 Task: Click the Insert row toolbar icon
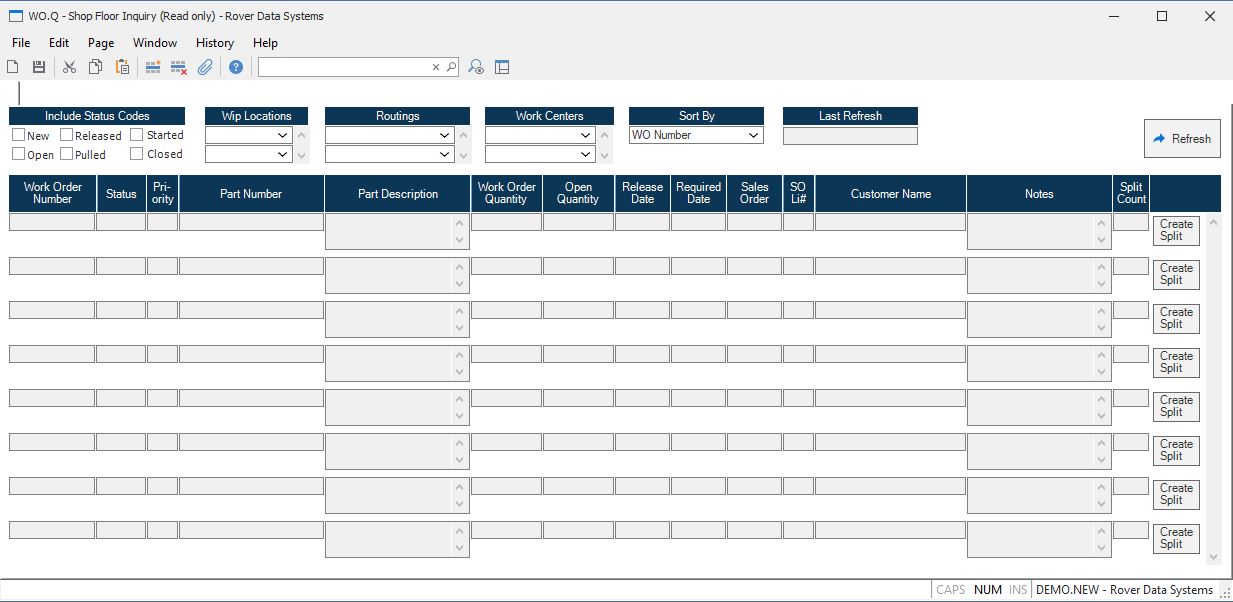click(153, 67)
